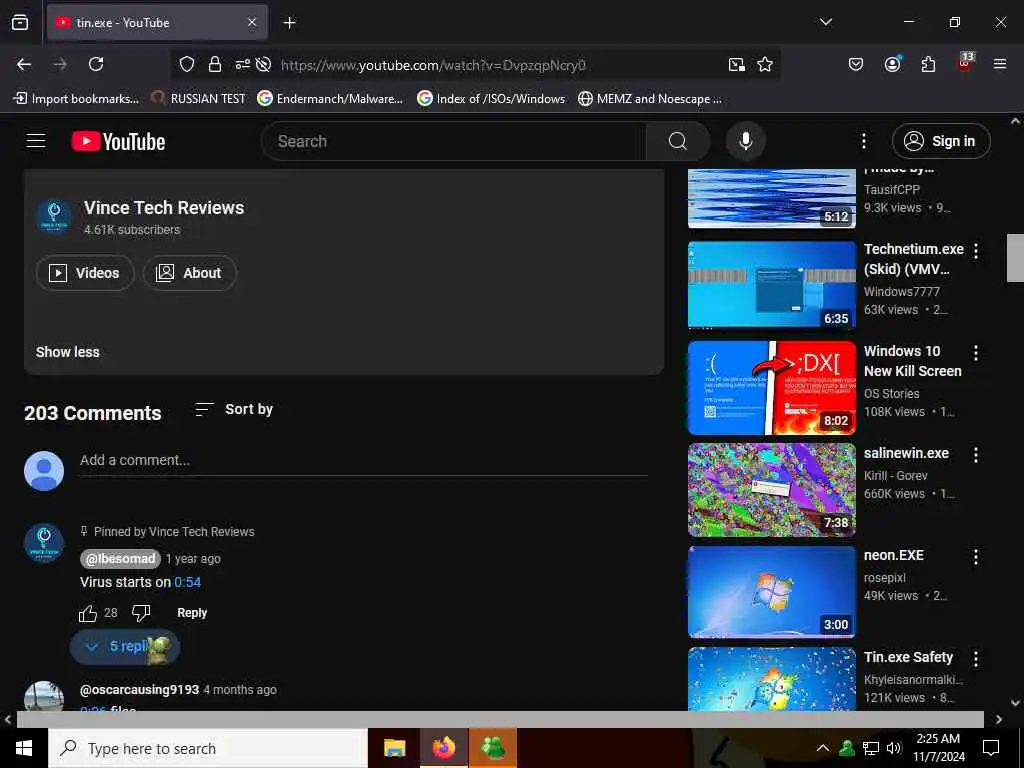The width and height of the screenshot is (1024, 768).
Task: Open options menu for salinewin.exe video
Action: tap(976, 455)
